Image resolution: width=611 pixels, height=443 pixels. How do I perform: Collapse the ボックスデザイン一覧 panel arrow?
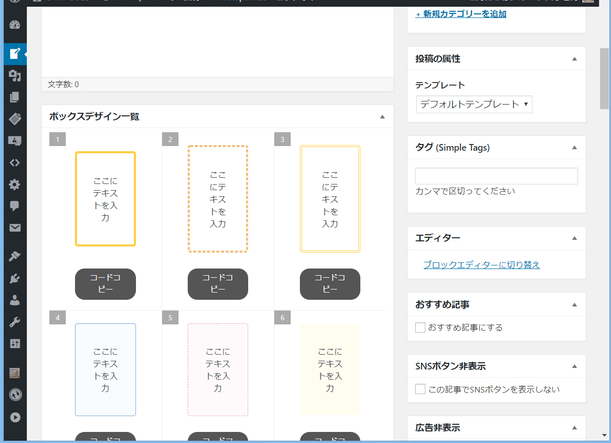pos(382,117)
